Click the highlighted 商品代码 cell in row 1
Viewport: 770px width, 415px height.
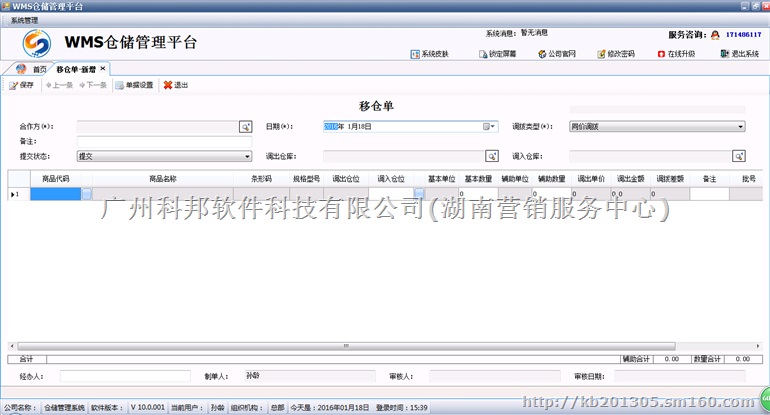[55, 194]
